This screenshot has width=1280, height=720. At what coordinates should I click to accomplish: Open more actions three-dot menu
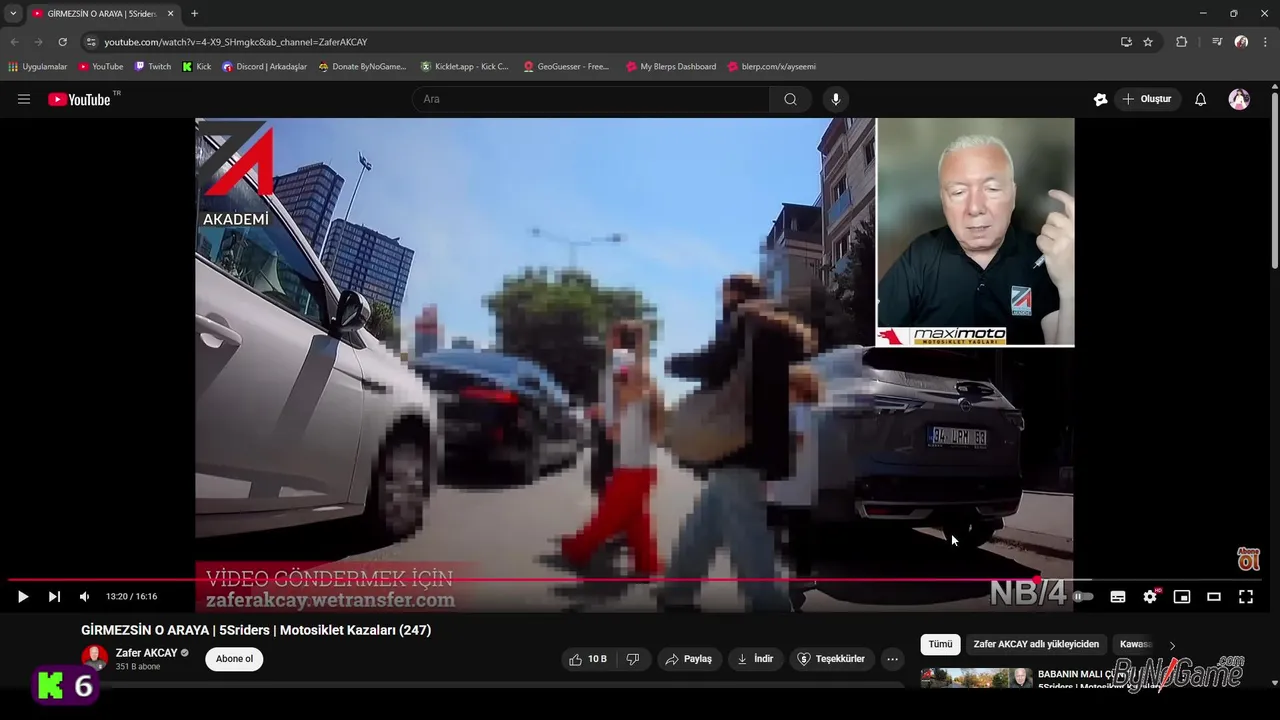[892, 659]
